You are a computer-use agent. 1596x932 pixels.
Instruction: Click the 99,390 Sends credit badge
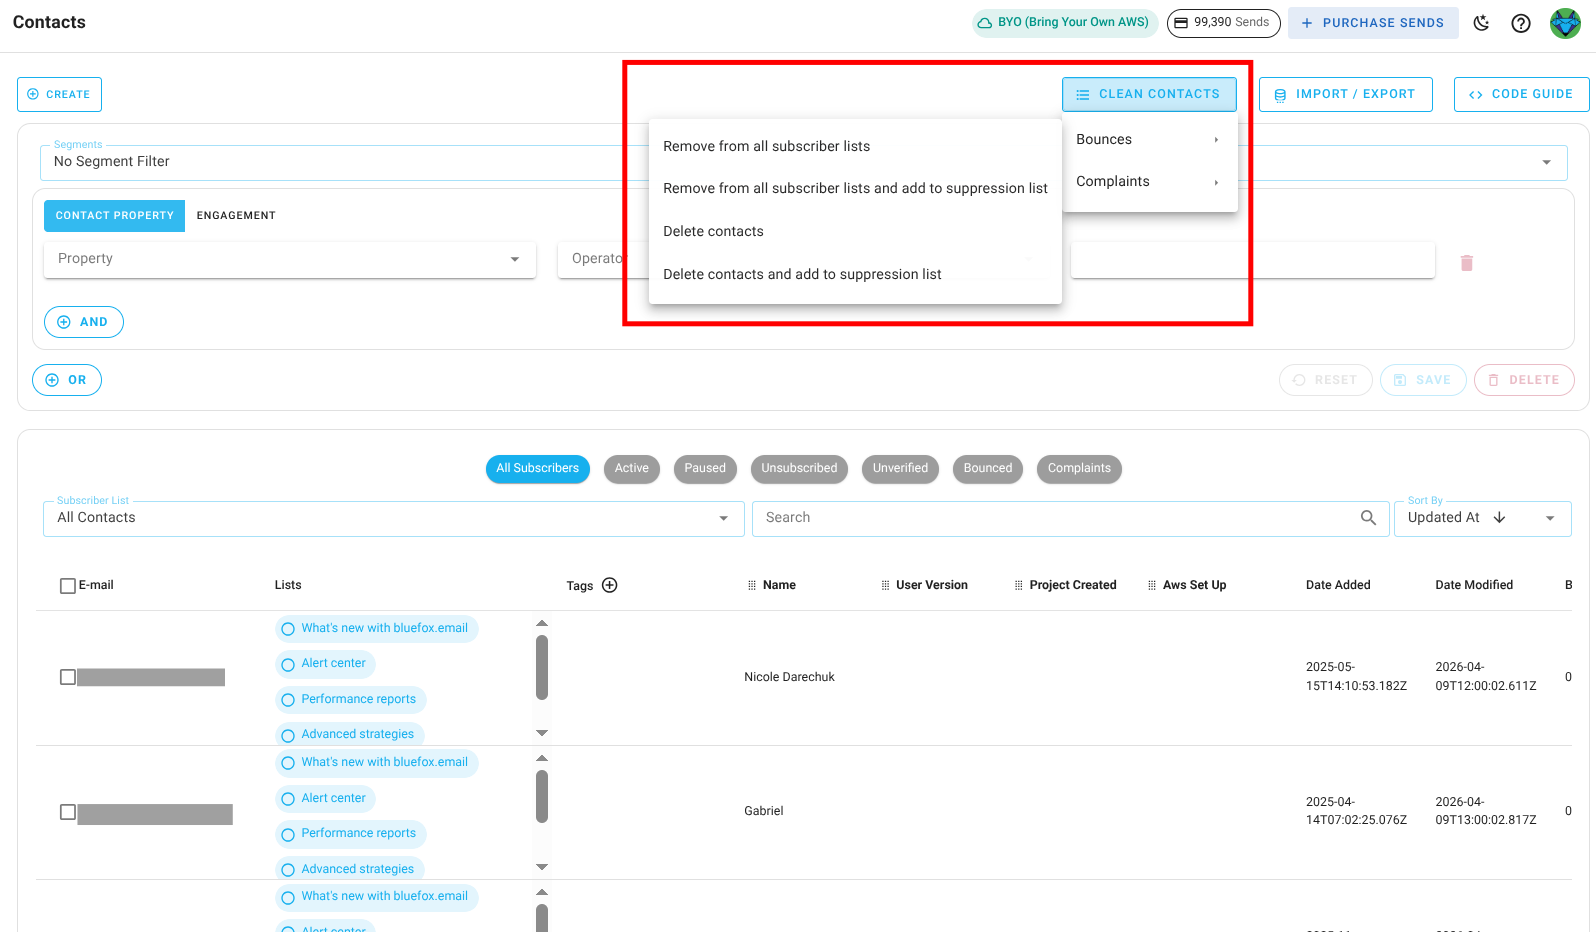coord(1223,22)
